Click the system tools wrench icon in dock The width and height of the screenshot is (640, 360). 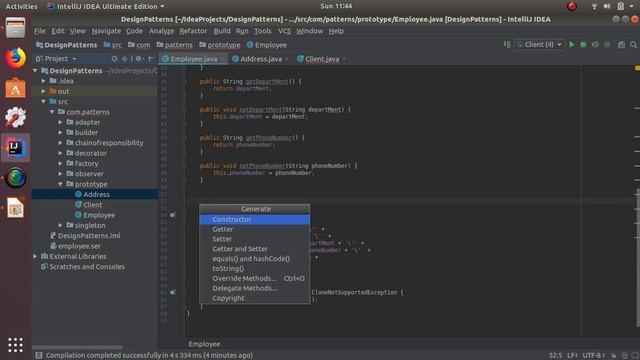[16, 118]
